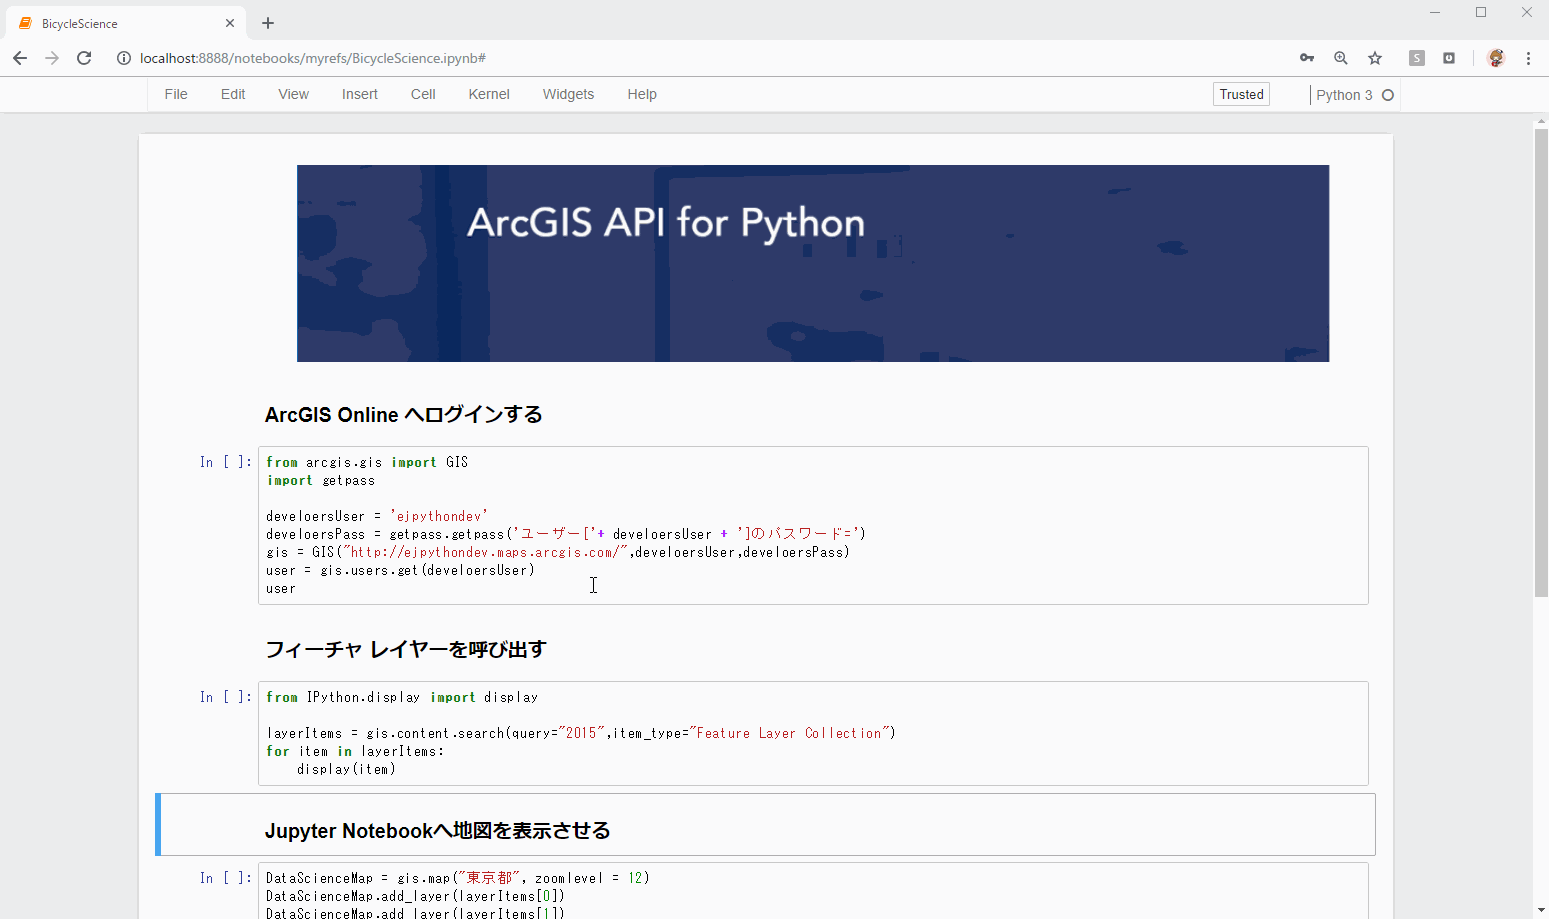The image size is (1549, 919).
Task: Open saved passwords key icon
Action: click(x=1307, y=58)
